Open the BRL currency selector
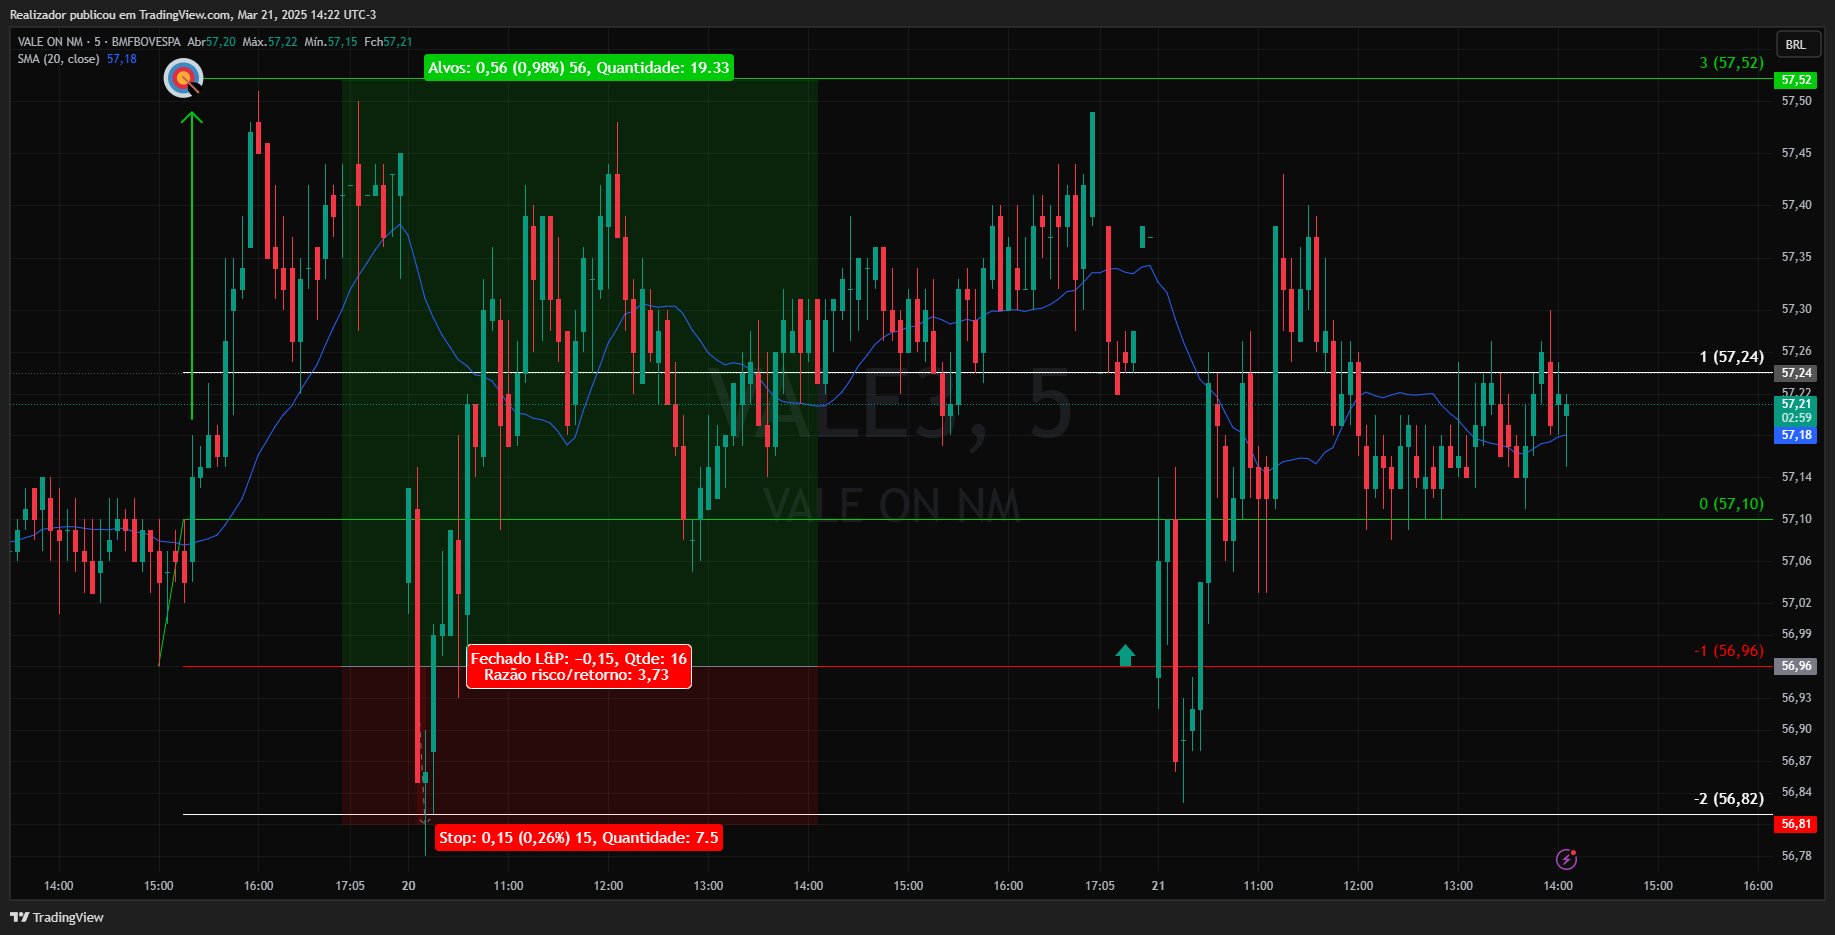This screenshot has width=1835, height=935. tap(1796, 44)
